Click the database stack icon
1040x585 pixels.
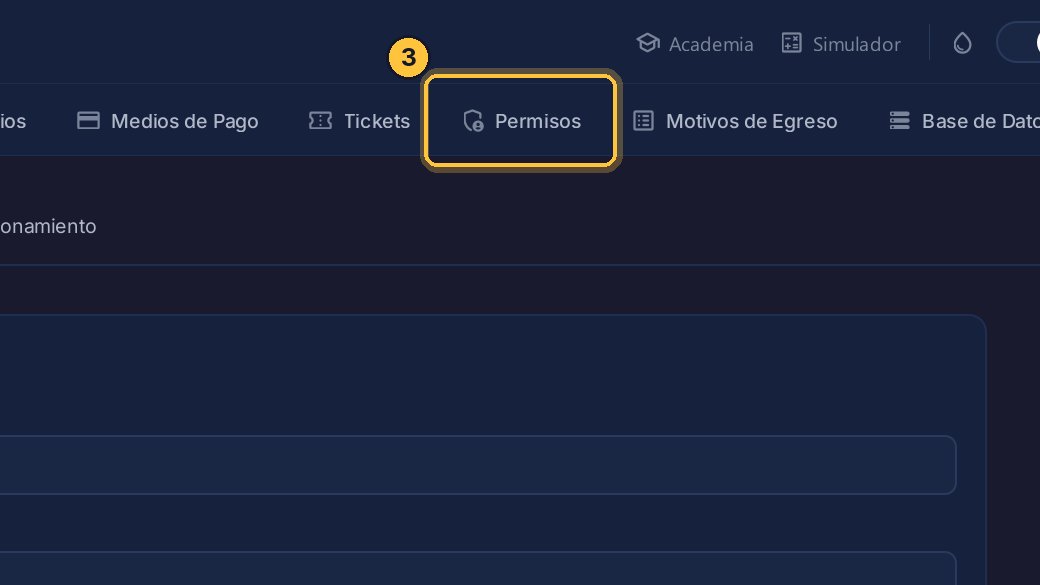point(899,121)
